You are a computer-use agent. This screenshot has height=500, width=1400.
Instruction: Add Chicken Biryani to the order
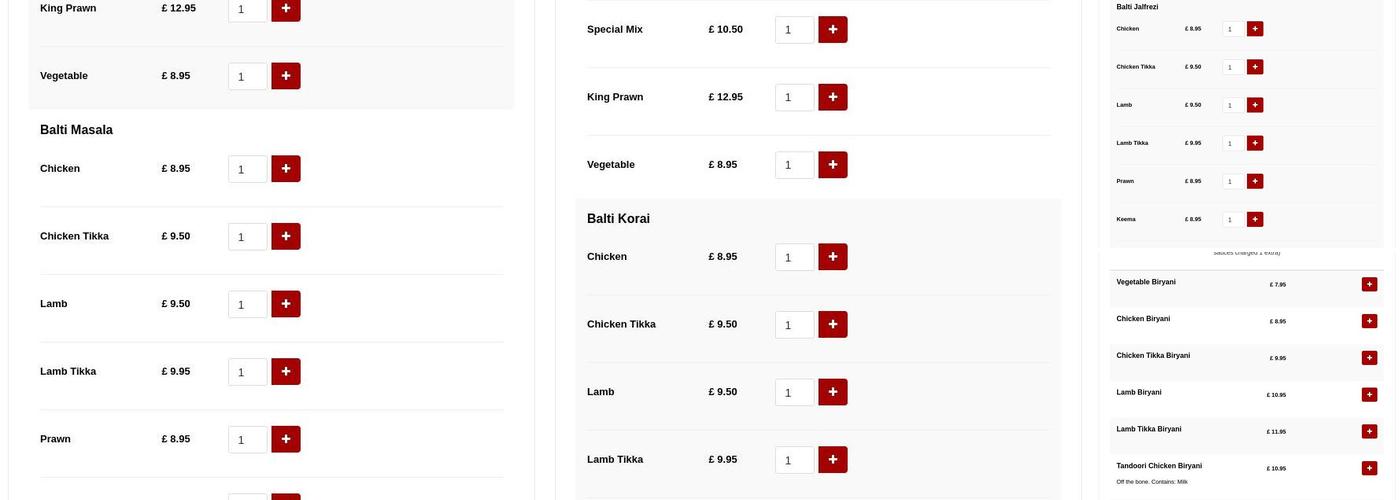1369,321
